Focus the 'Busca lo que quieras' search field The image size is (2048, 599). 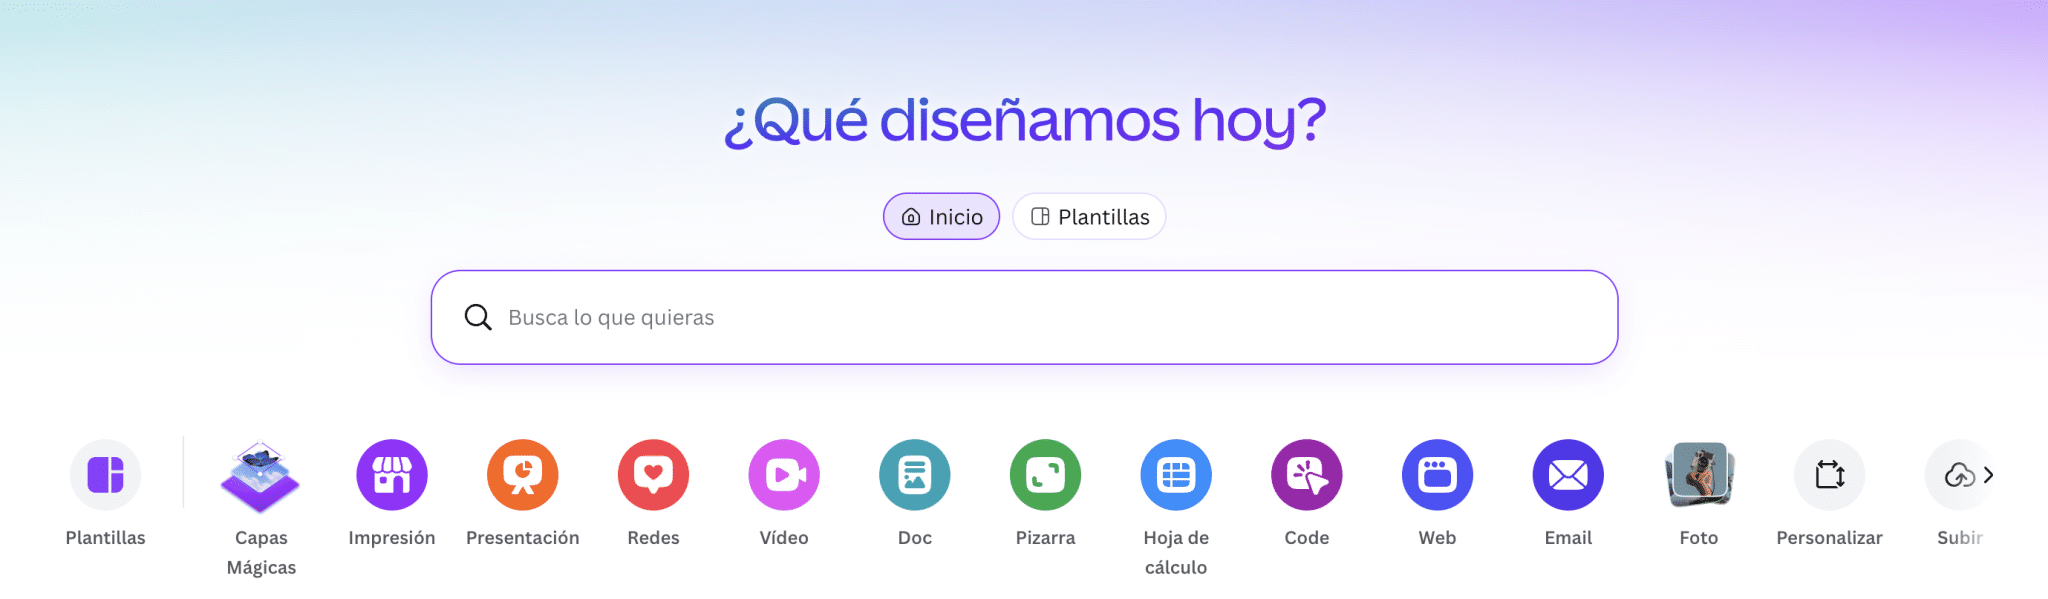tap(1024, 317)
